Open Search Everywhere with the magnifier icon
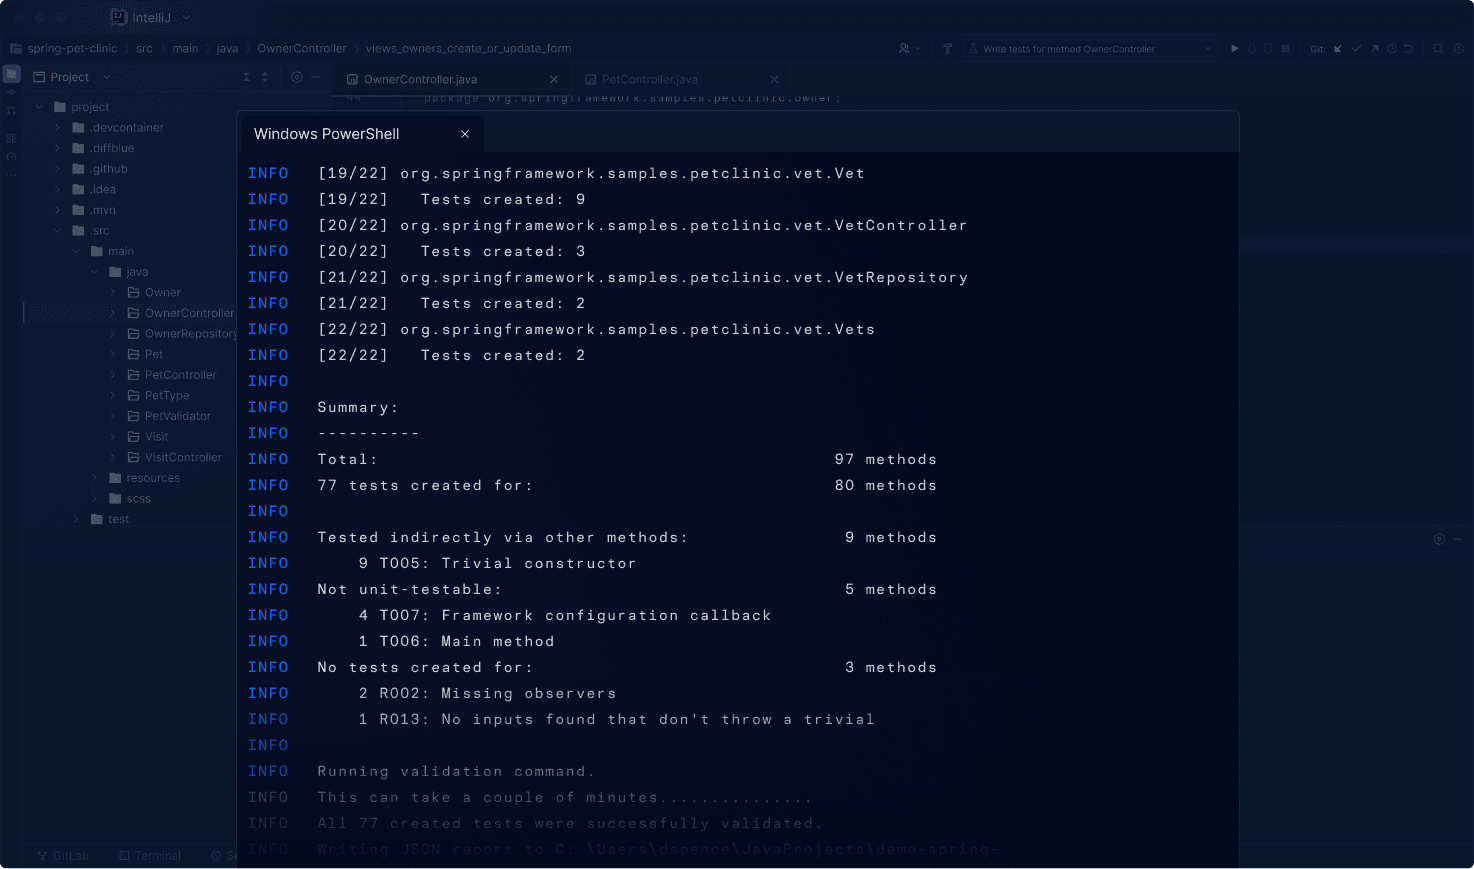 pos(1438,47)
